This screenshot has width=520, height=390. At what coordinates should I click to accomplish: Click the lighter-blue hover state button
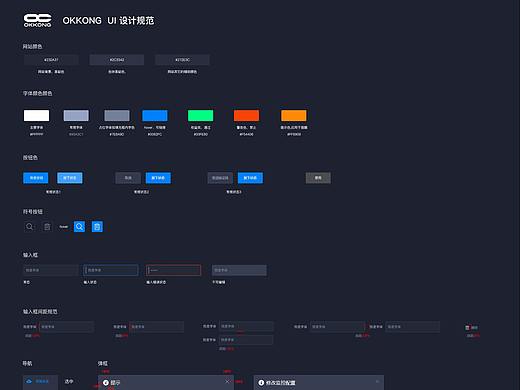[x=70, y=178]
